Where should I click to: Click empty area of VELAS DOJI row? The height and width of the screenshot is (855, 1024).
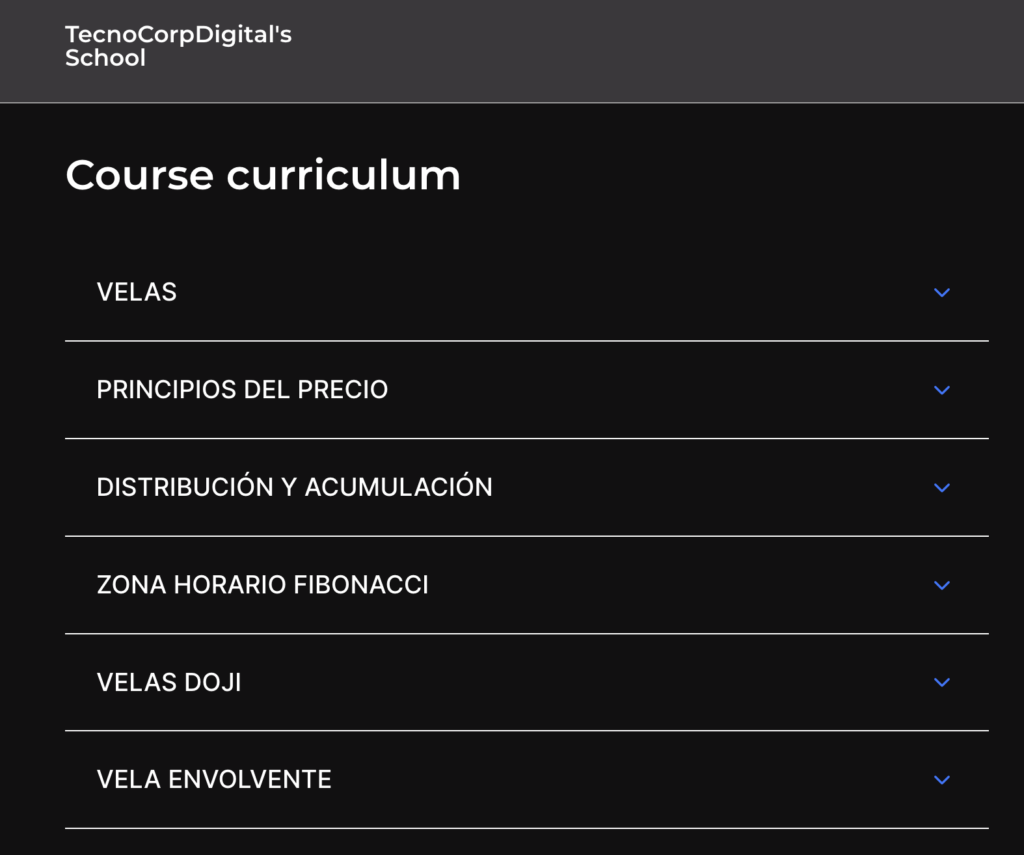[x=588, y=682]
